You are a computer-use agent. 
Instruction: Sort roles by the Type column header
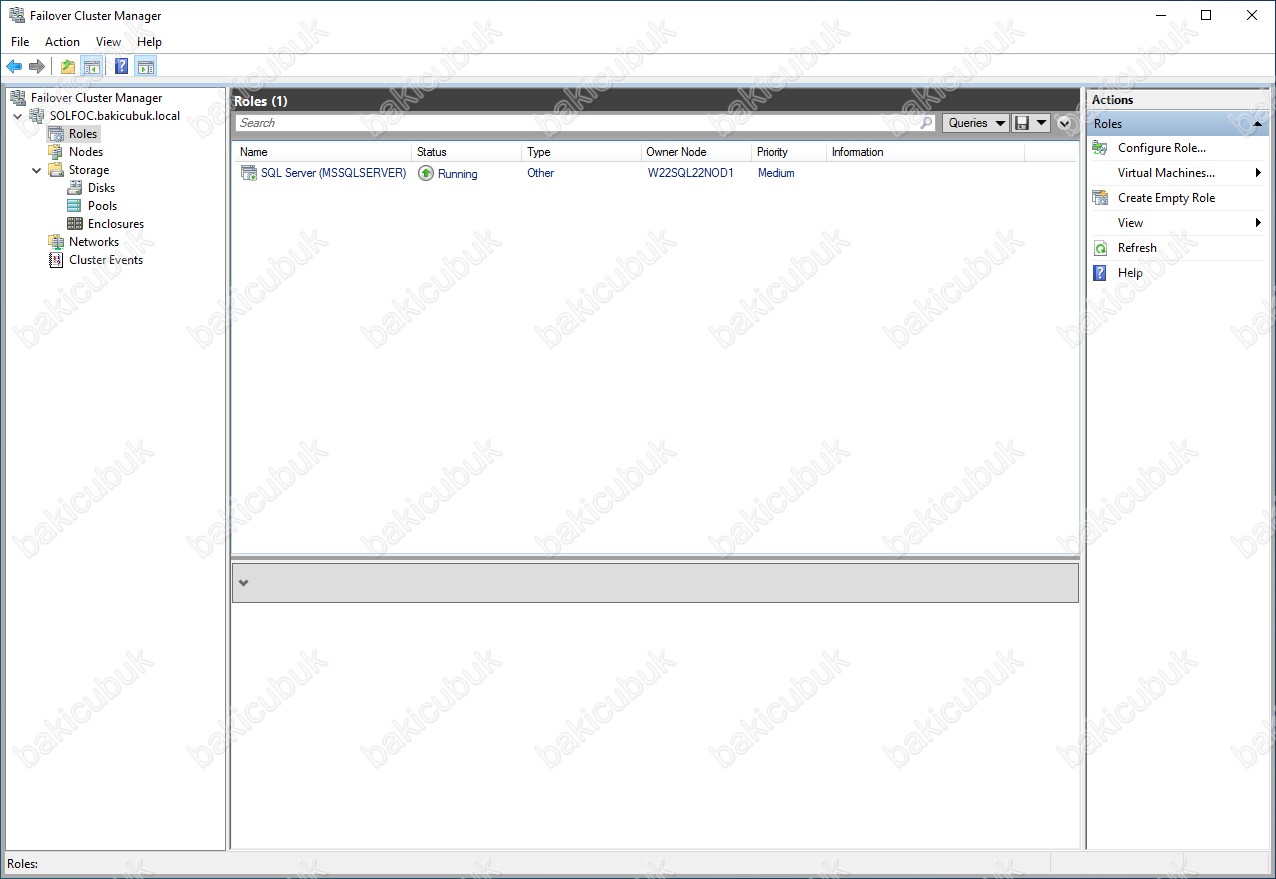[x=581, y=152]
